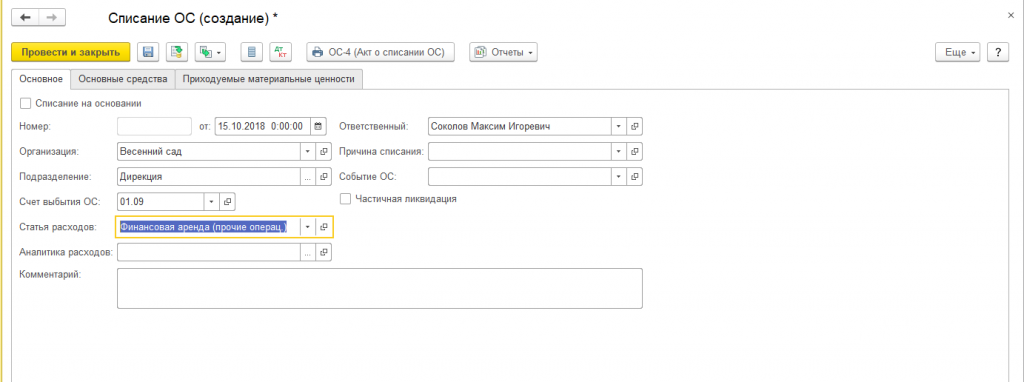Click the empty Событие ОС field
Viewport: 1024px width, 382px height.
[520, 177]
